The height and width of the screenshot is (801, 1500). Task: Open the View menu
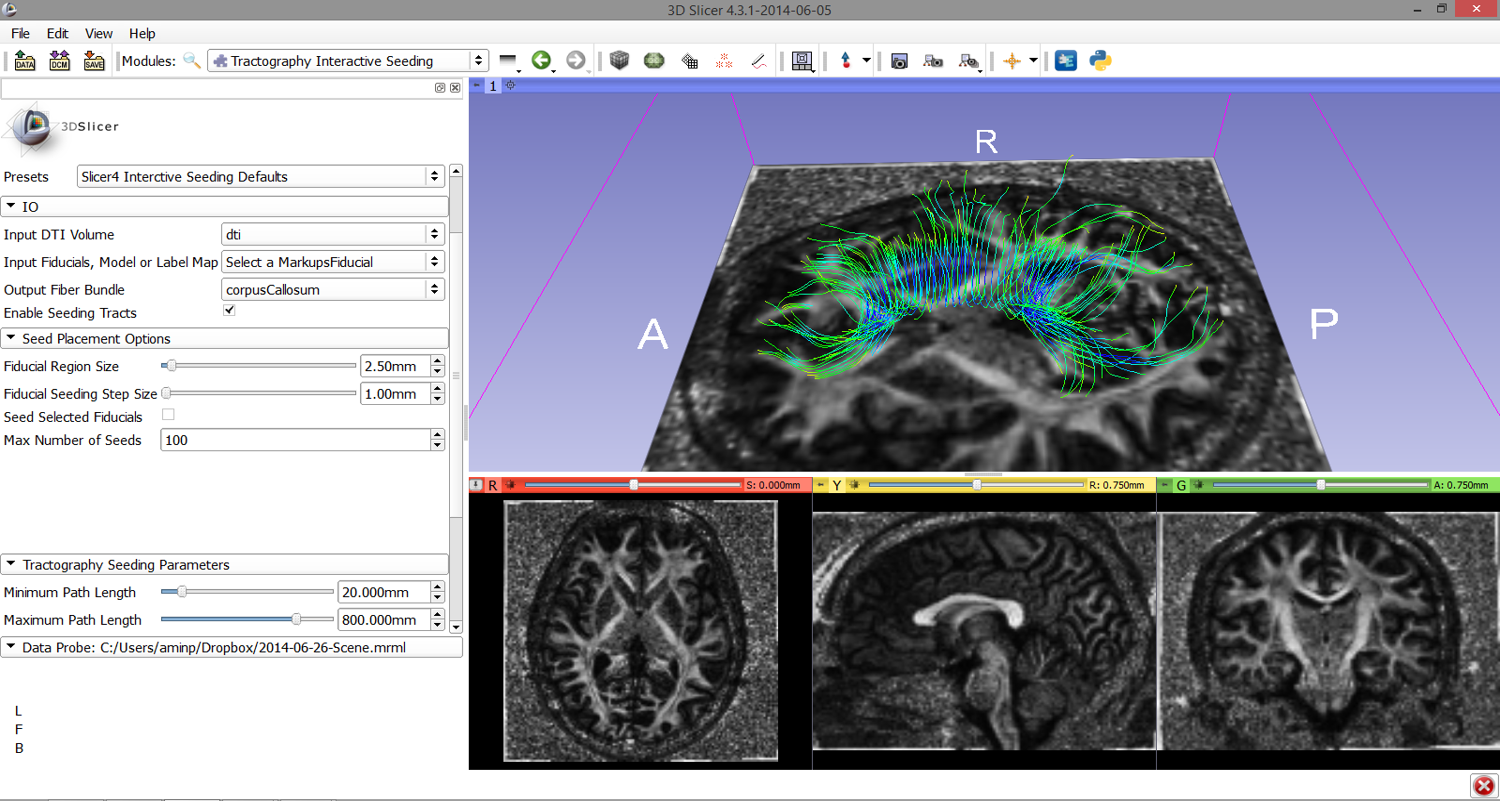point(99,33)
